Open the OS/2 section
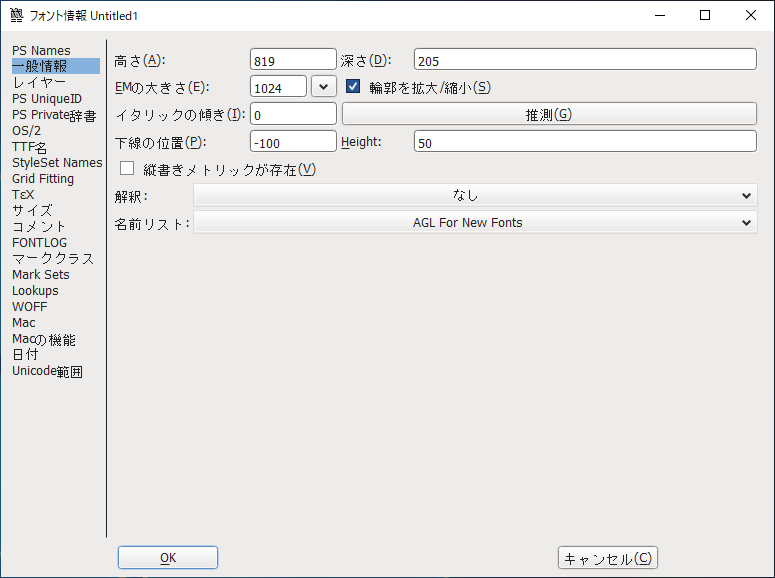775x578 pixels. click(x=26, y=131)
